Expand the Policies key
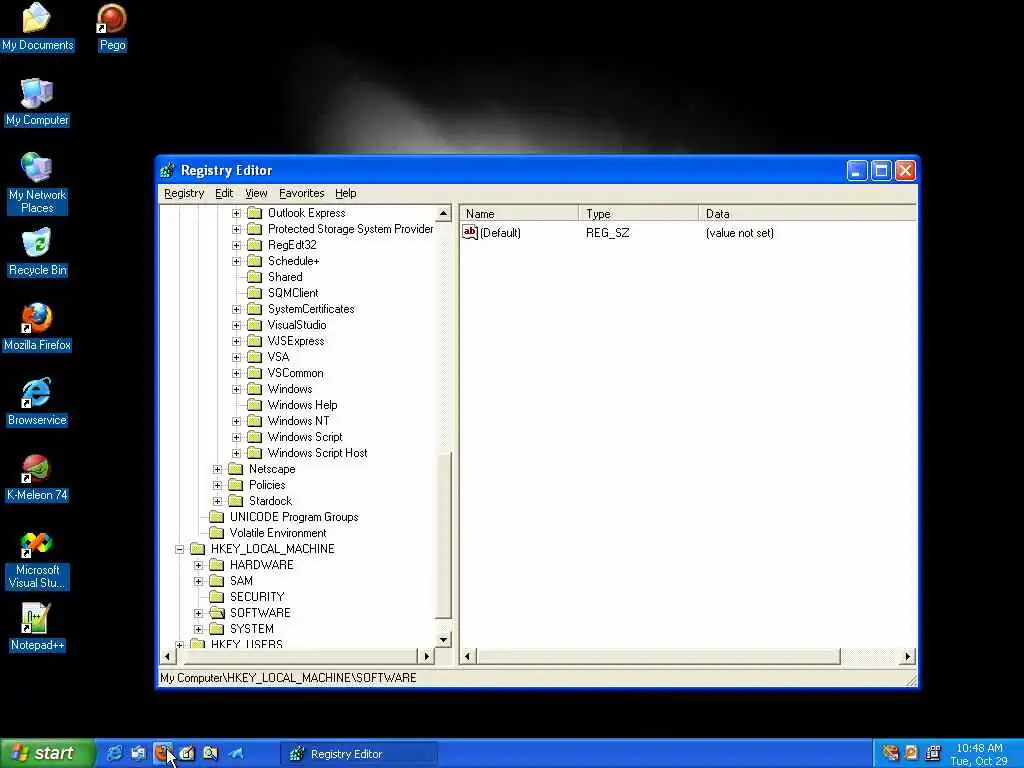Screen dimensions: 1024x768 (x=217, y=485)
